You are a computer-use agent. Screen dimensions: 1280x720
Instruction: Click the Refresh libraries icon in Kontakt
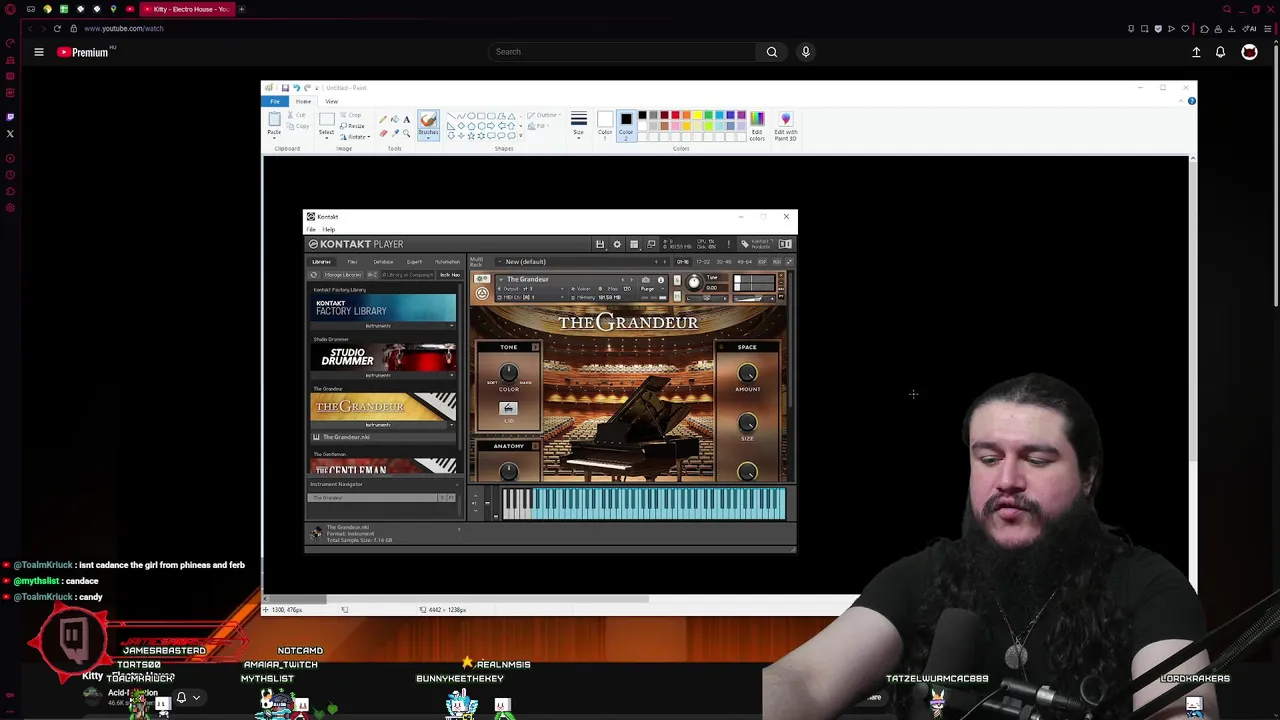pyautogui.click(x=314, y=275)
